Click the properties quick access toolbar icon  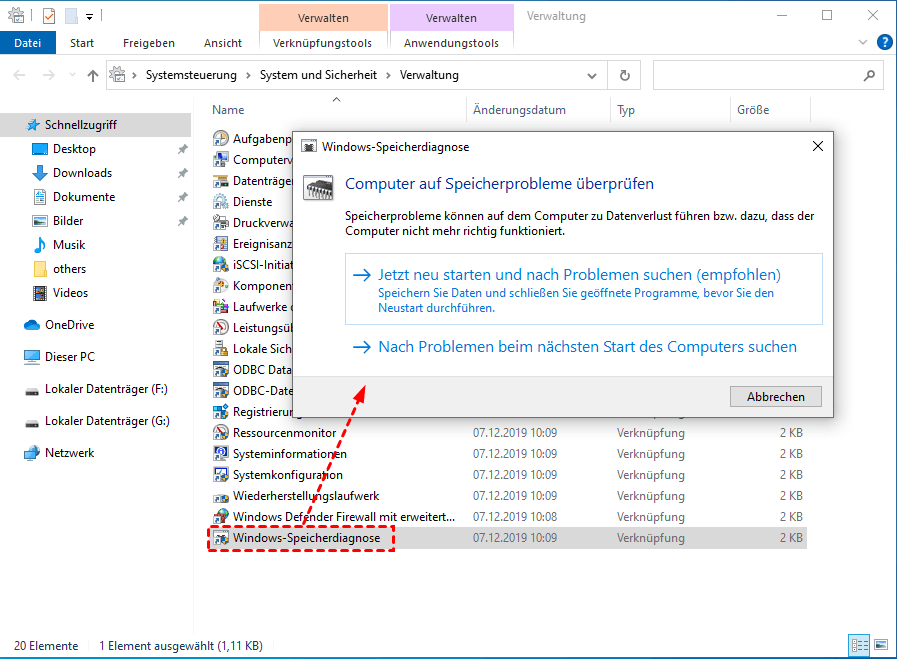[x=49, y=16]
